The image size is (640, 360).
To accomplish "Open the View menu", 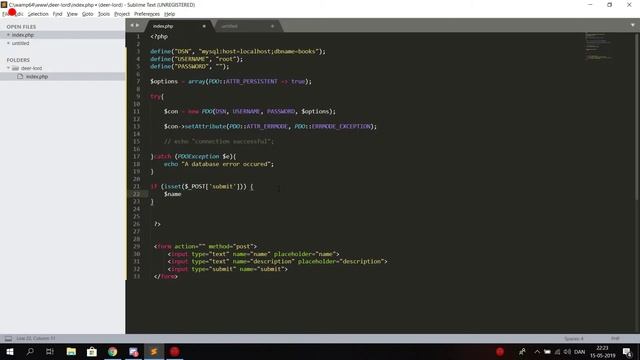I will click(x=72, y=14).
